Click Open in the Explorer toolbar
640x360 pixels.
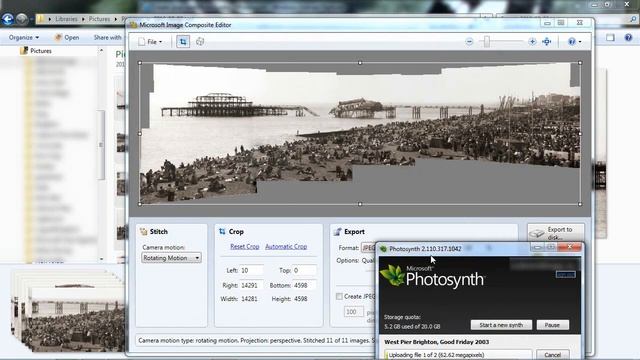point(67,38)
